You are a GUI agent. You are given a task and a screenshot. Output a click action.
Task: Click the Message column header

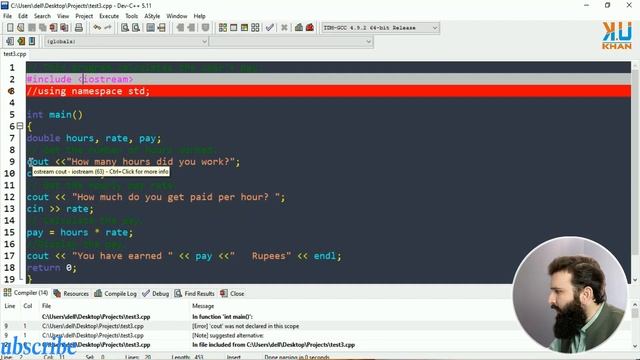pyautogui.click(x=203, y=306)
